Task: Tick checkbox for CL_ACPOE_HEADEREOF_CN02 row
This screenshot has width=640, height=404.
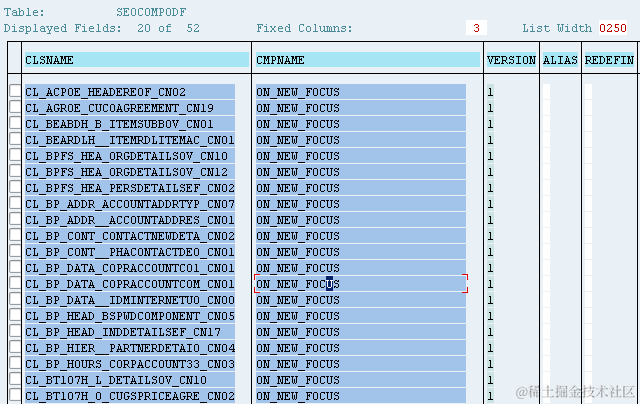Action: pos(15,91)
